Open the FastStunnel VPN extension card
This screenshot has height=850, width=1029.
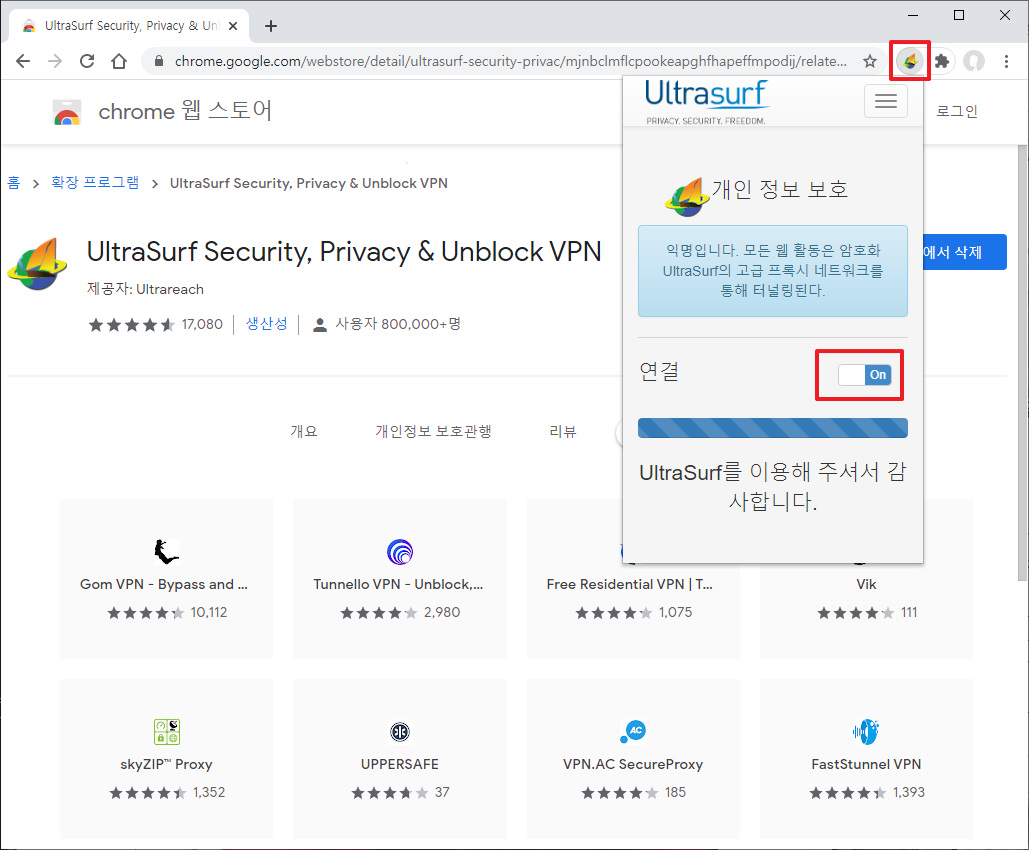point(866,758)
